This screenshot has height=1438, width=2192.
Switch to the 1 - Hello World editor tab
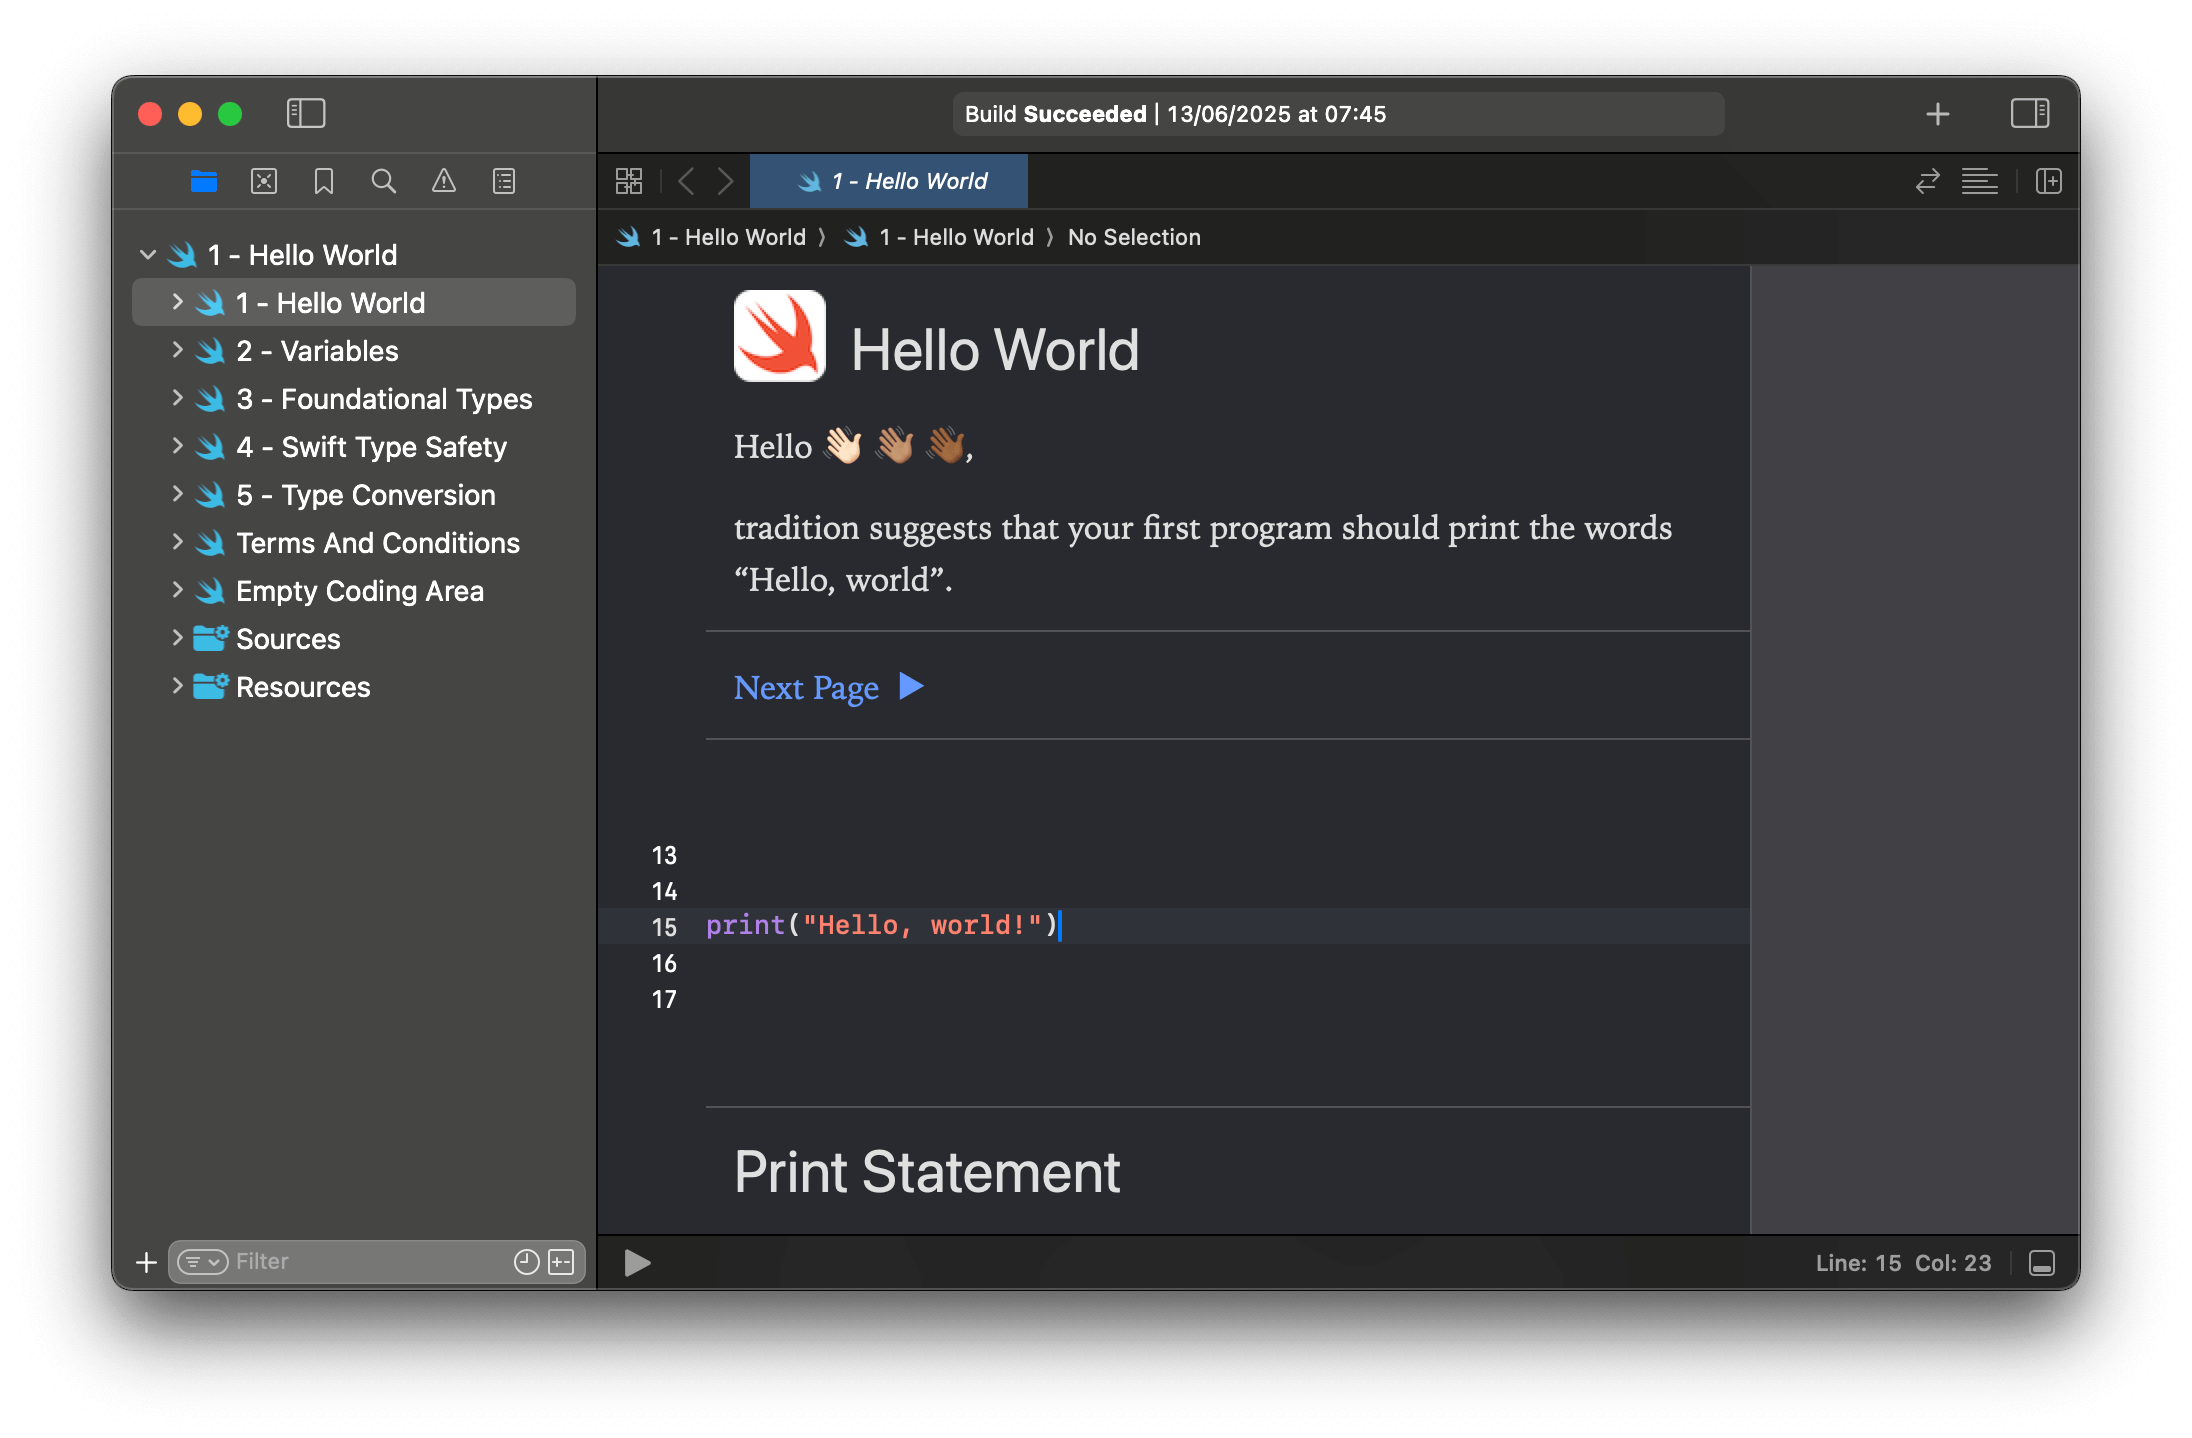click(888, 181)
